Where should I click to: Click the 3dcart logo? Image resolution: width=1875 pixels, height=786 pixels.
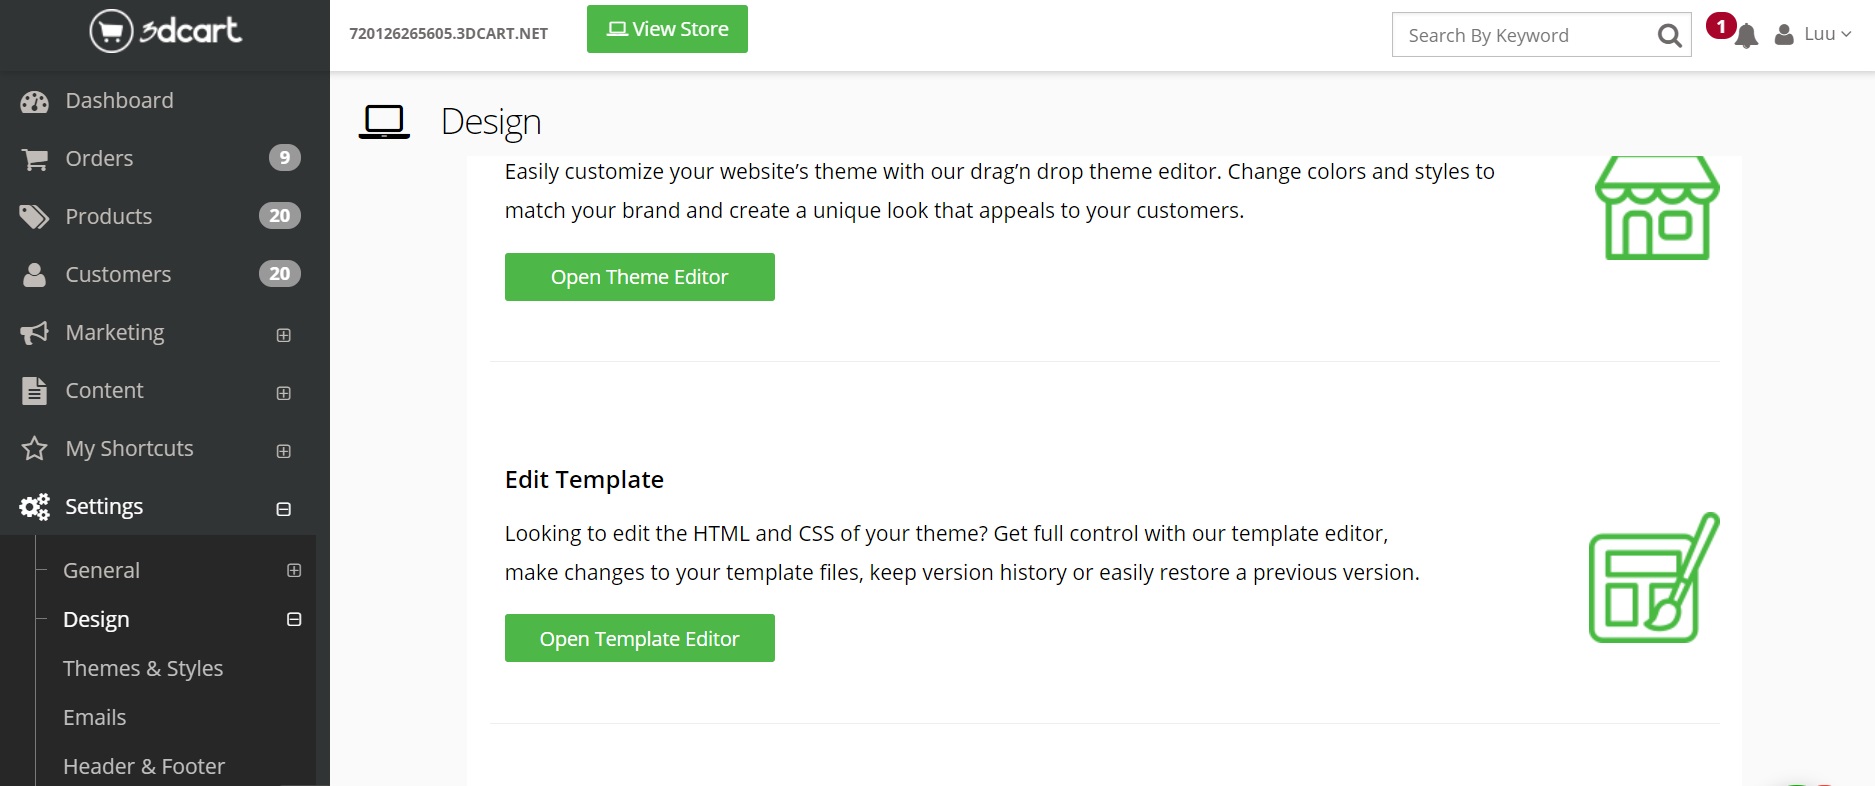tap(166, 31)
